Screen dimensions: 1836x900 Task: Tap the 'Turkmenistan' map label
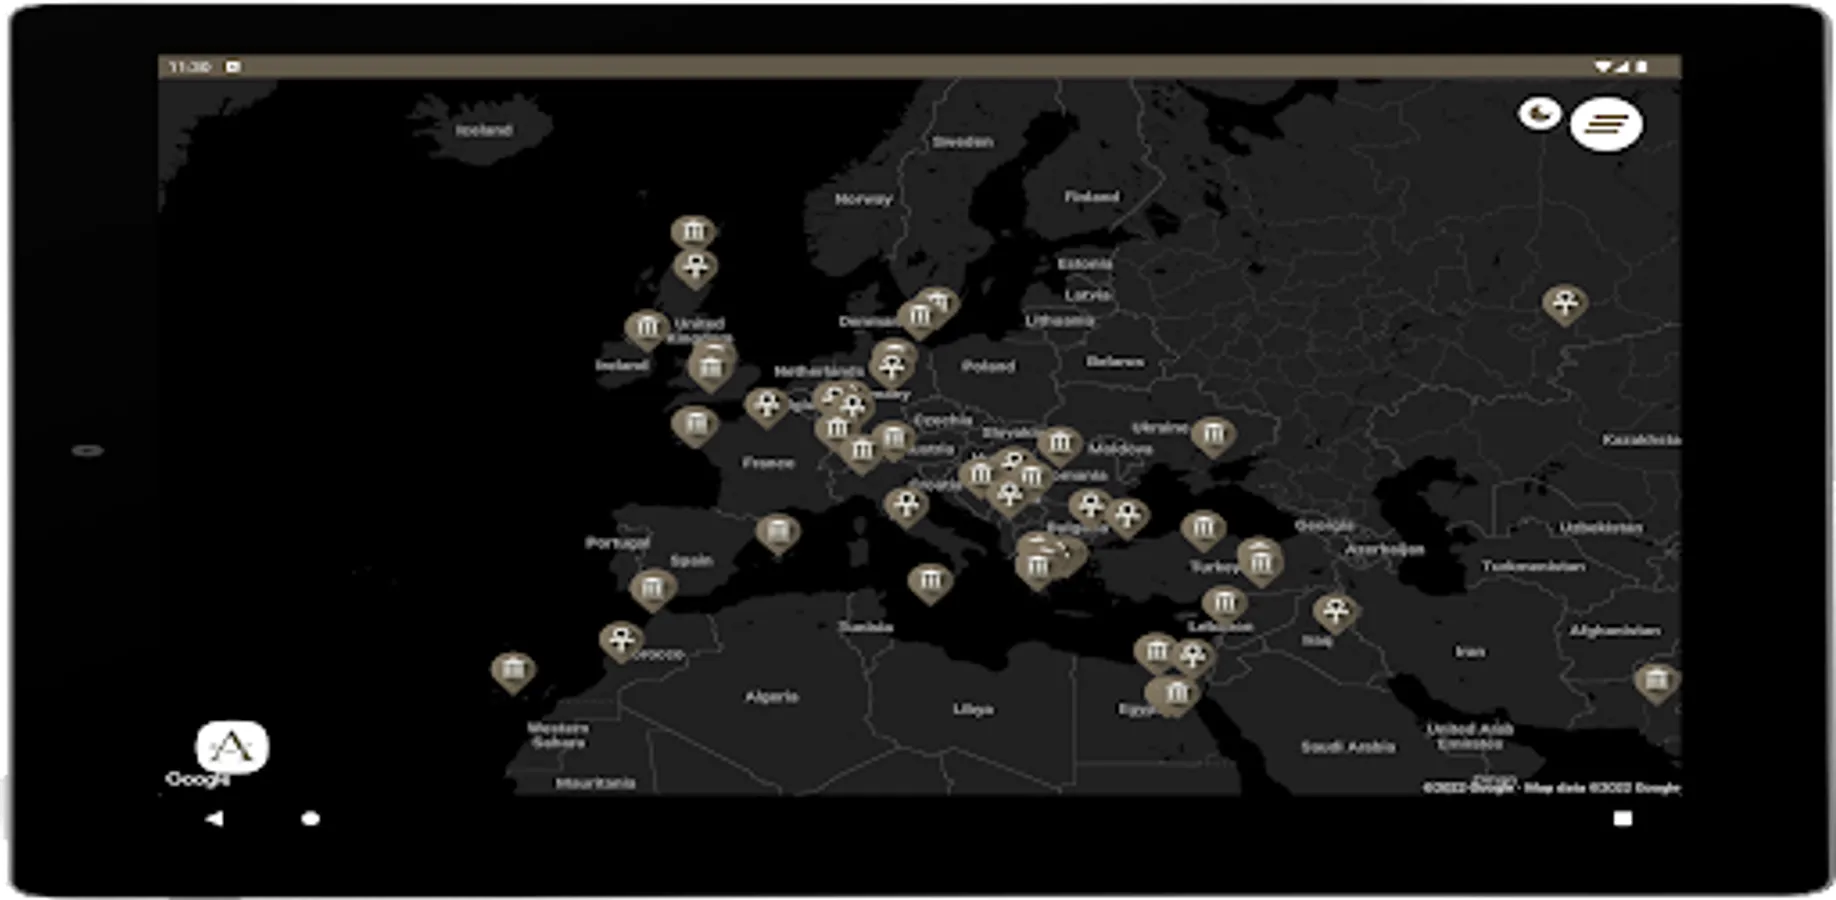1533,566
